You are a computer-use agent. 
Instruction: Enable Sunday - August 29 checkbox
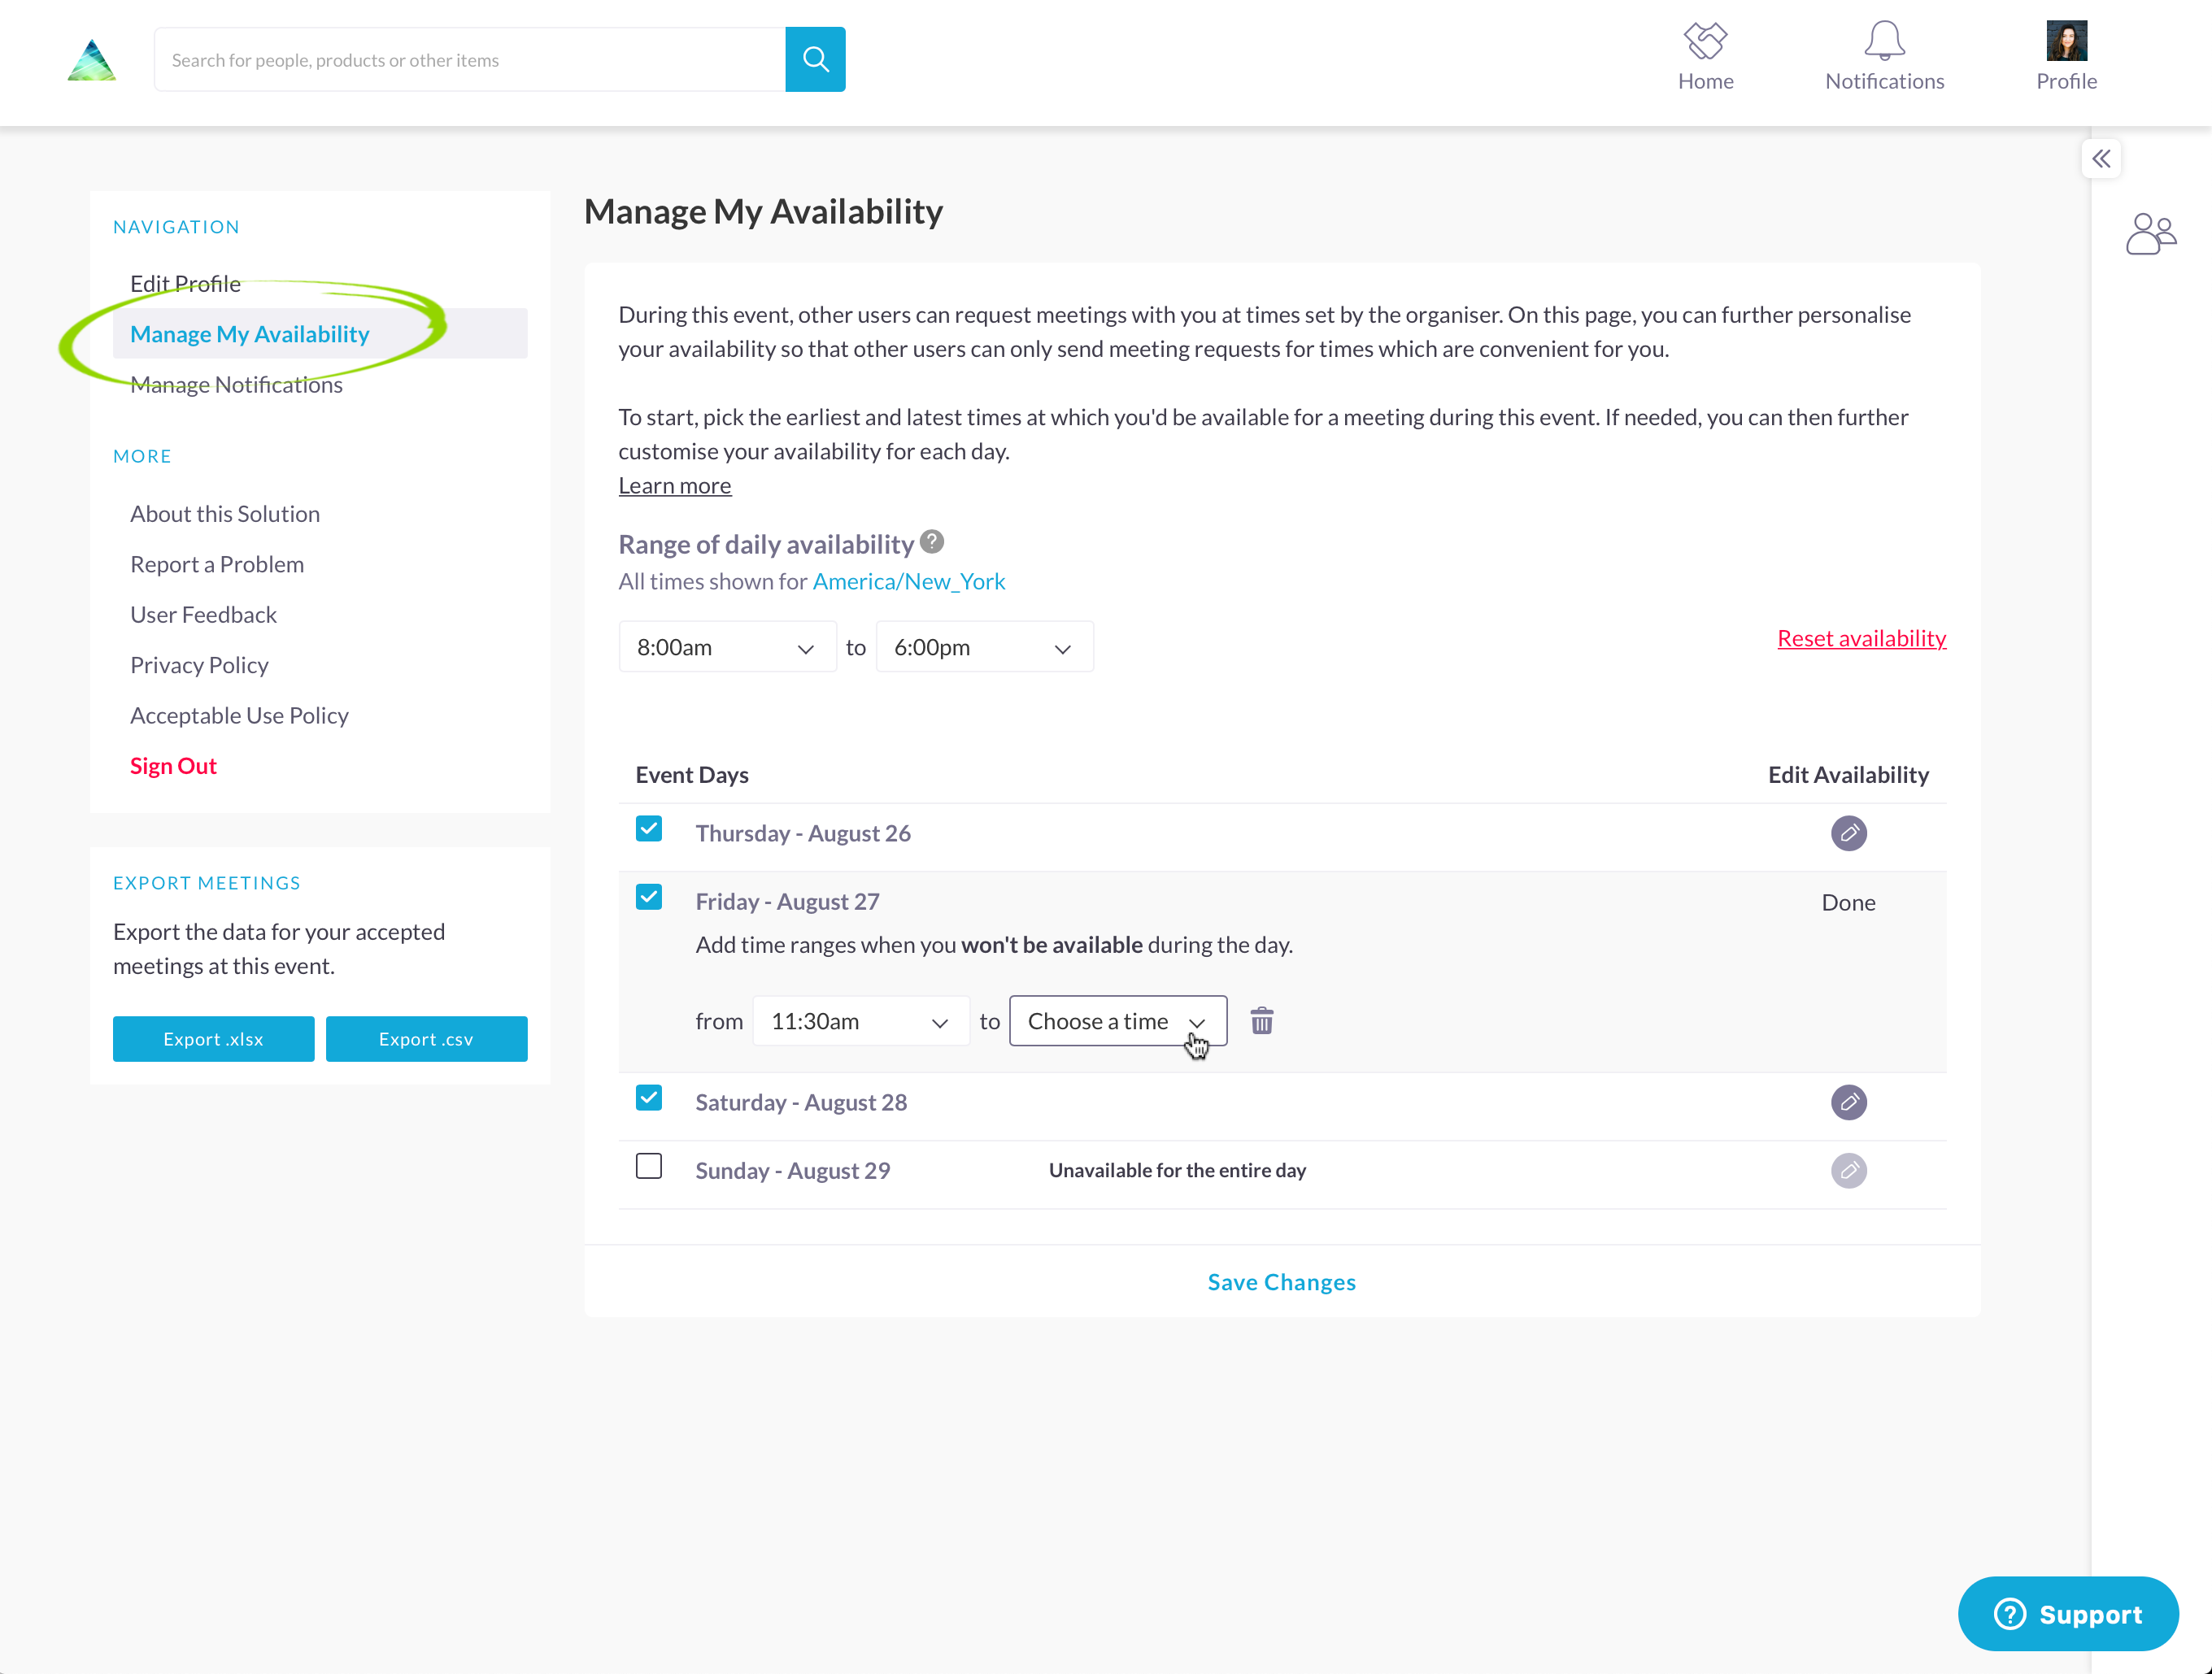click(649, 1167)
